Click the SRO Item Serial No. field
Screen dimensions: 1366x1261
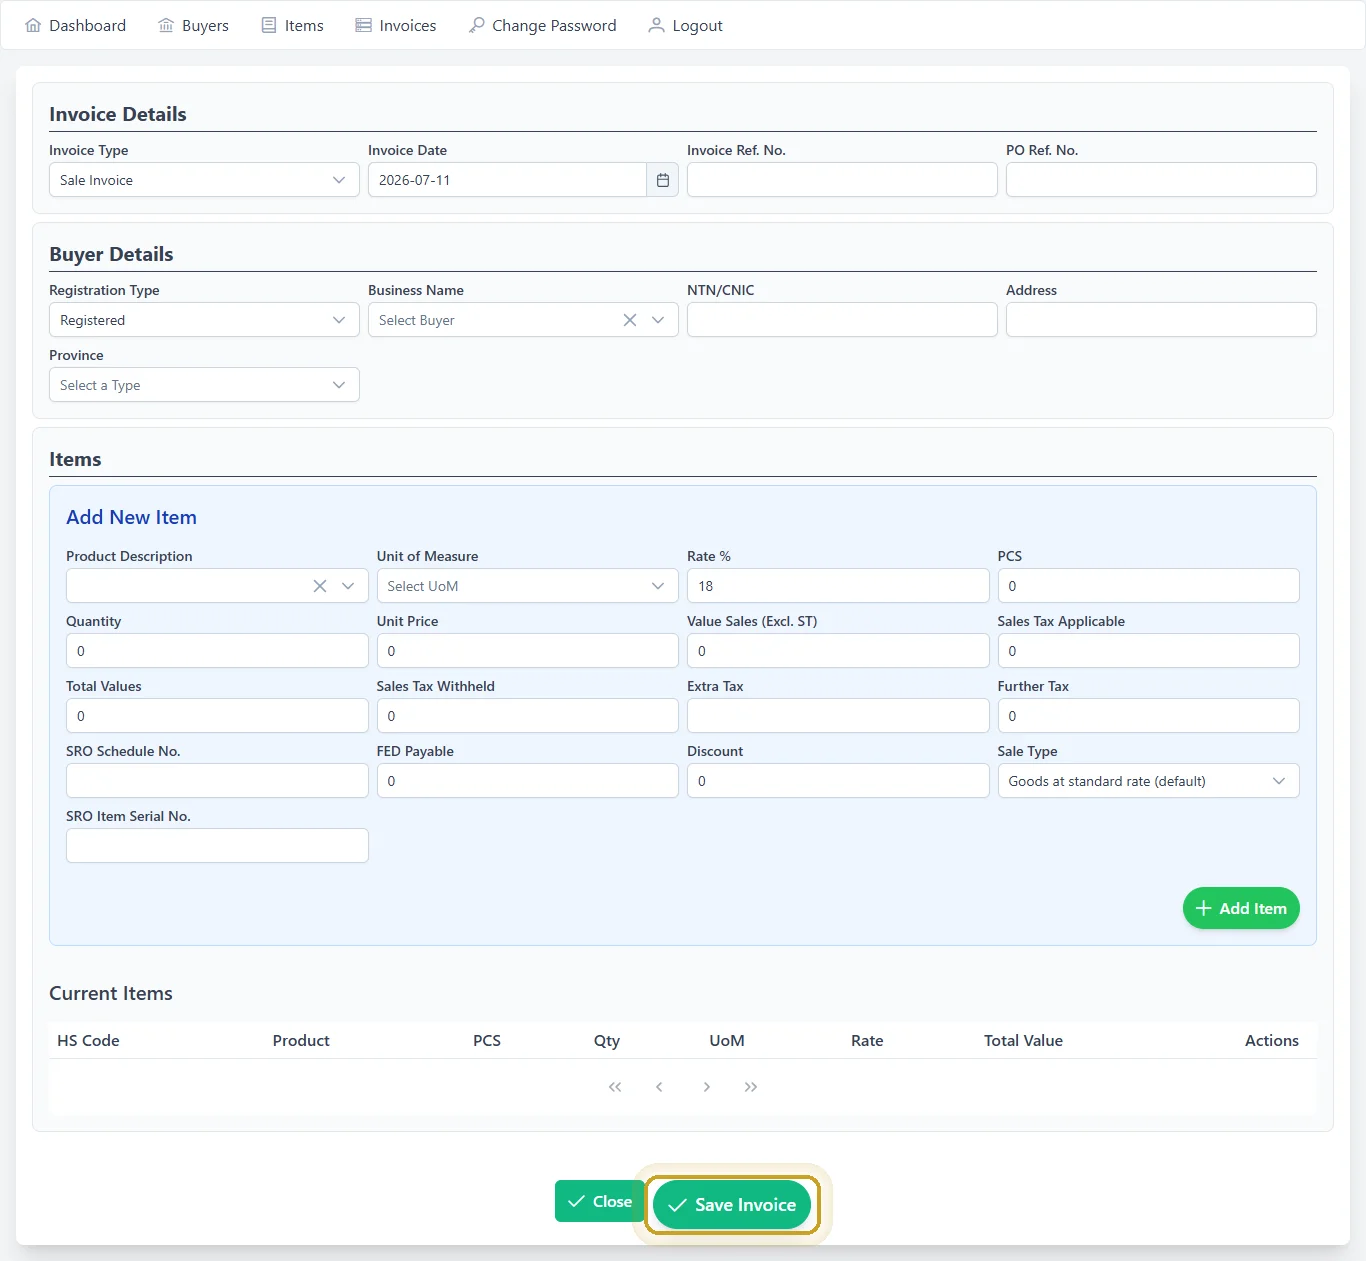point(217,846)
